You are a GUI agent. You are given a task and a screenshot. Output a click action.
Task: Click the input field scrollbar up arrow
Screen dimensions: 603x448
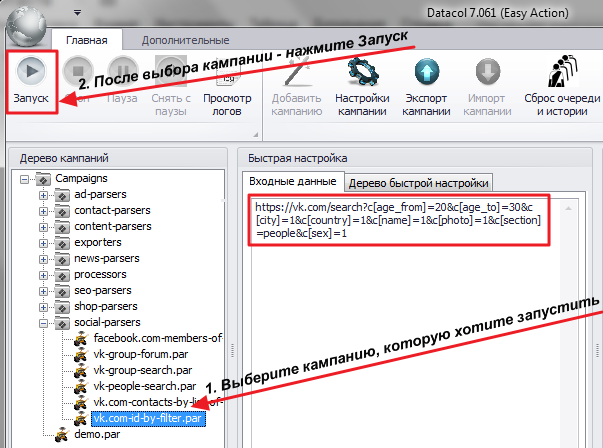click(568, 208)
